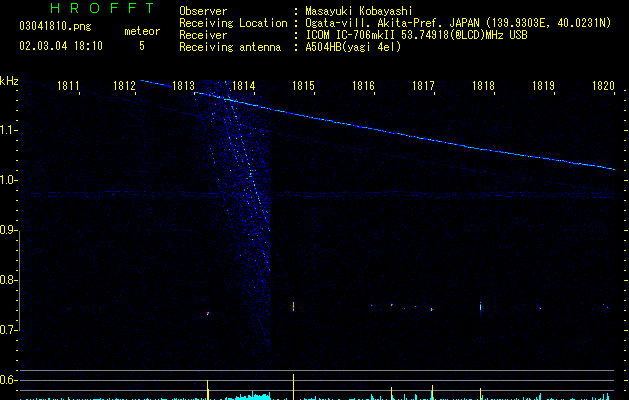629x400 pixels.
Task: Click the A504HB(yagi 4el) antenna value
Action: (x=353, y=47)
